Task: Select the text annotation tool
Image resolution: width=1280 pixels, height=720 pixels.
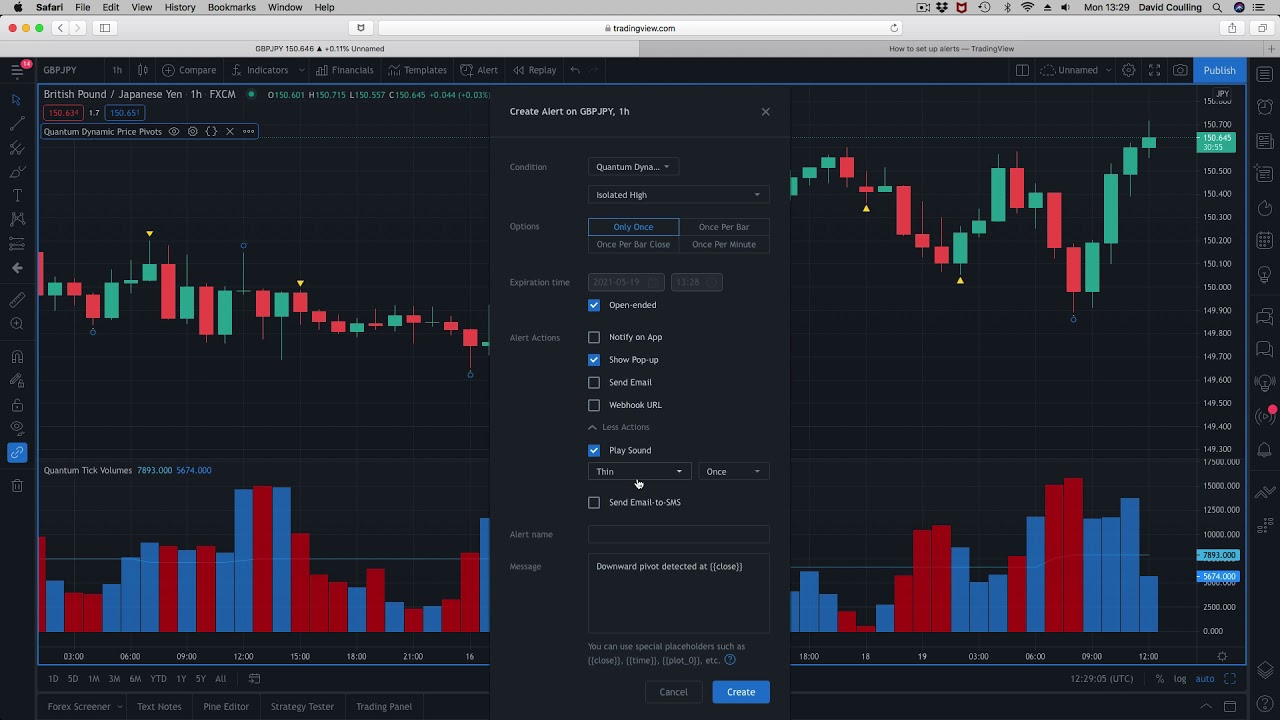Action: click(17, 195)
